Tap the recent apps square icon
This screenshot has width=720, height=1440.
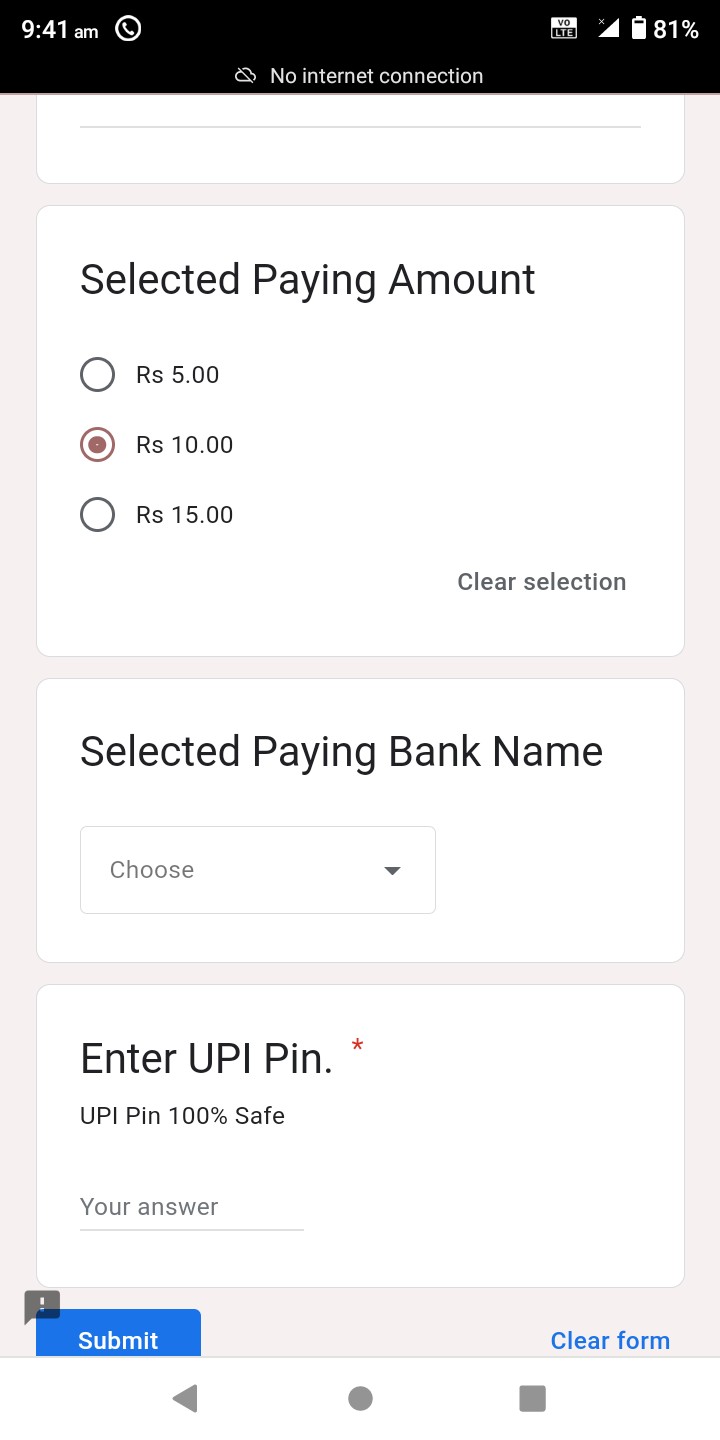(532, 1398)
